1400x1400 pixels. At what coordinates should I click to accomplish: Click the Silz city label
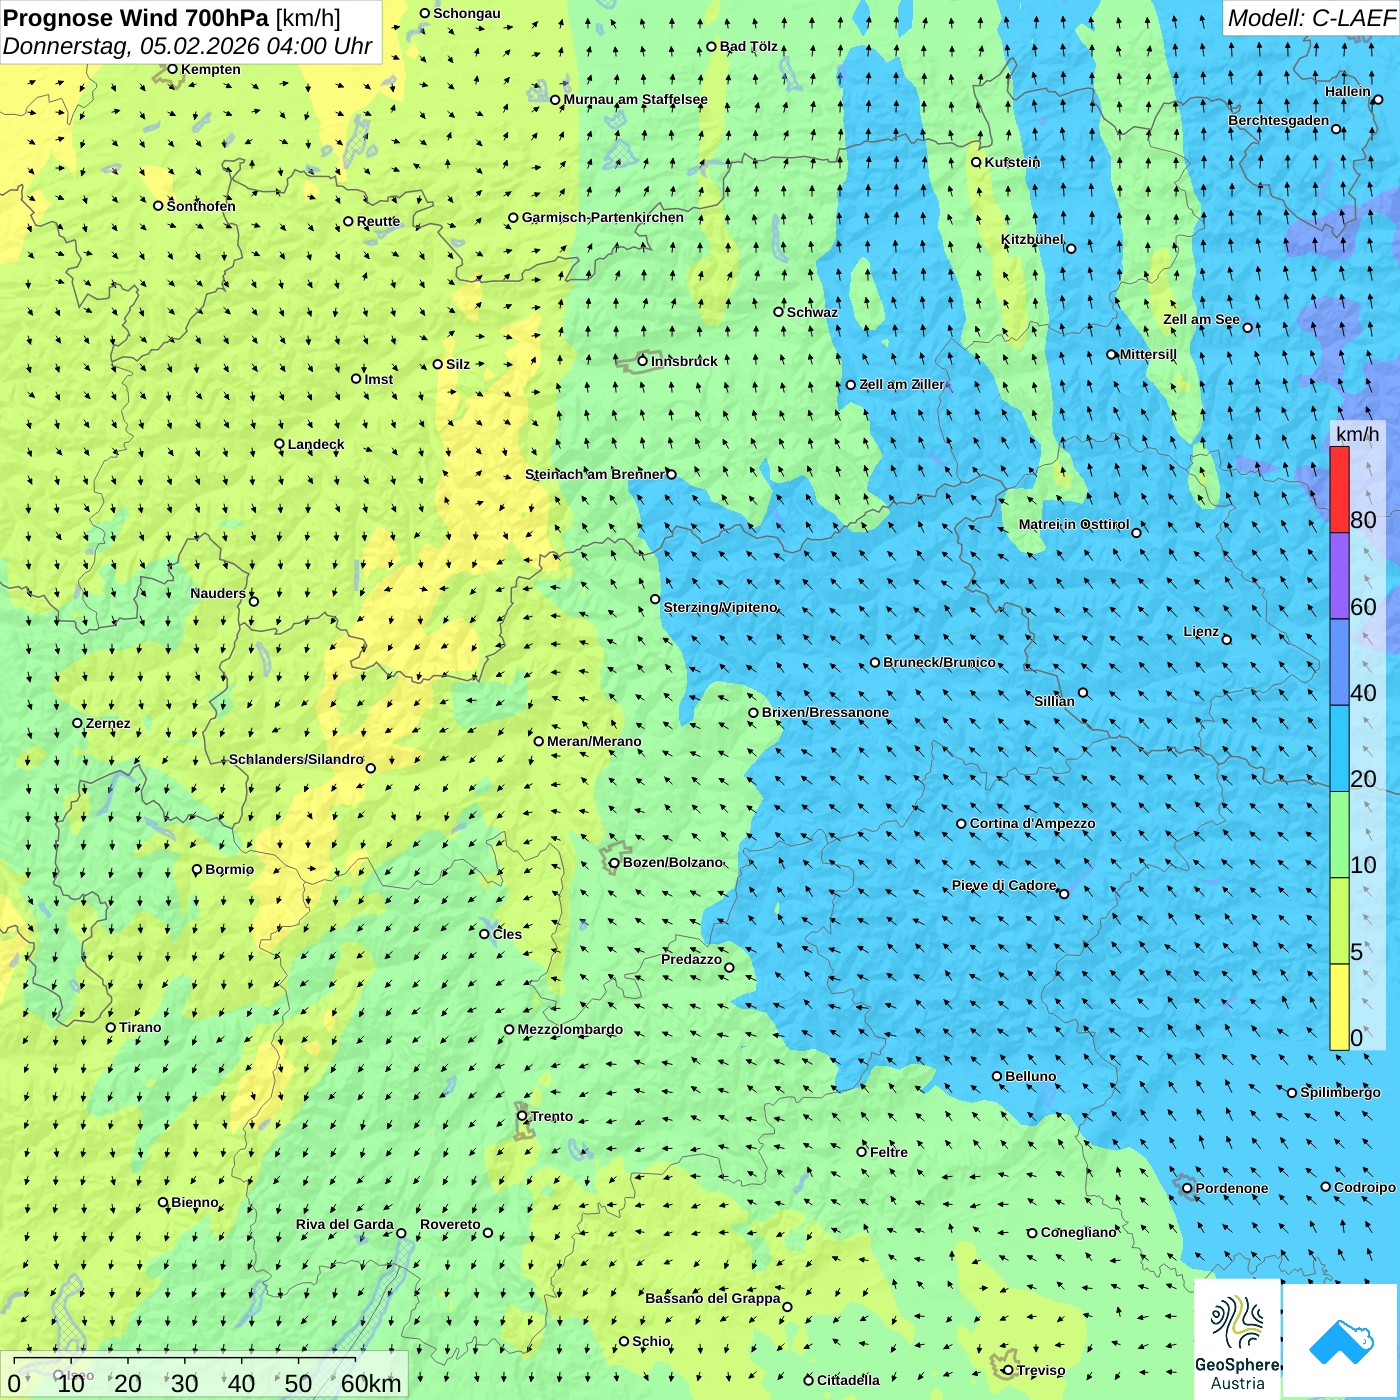458,364
